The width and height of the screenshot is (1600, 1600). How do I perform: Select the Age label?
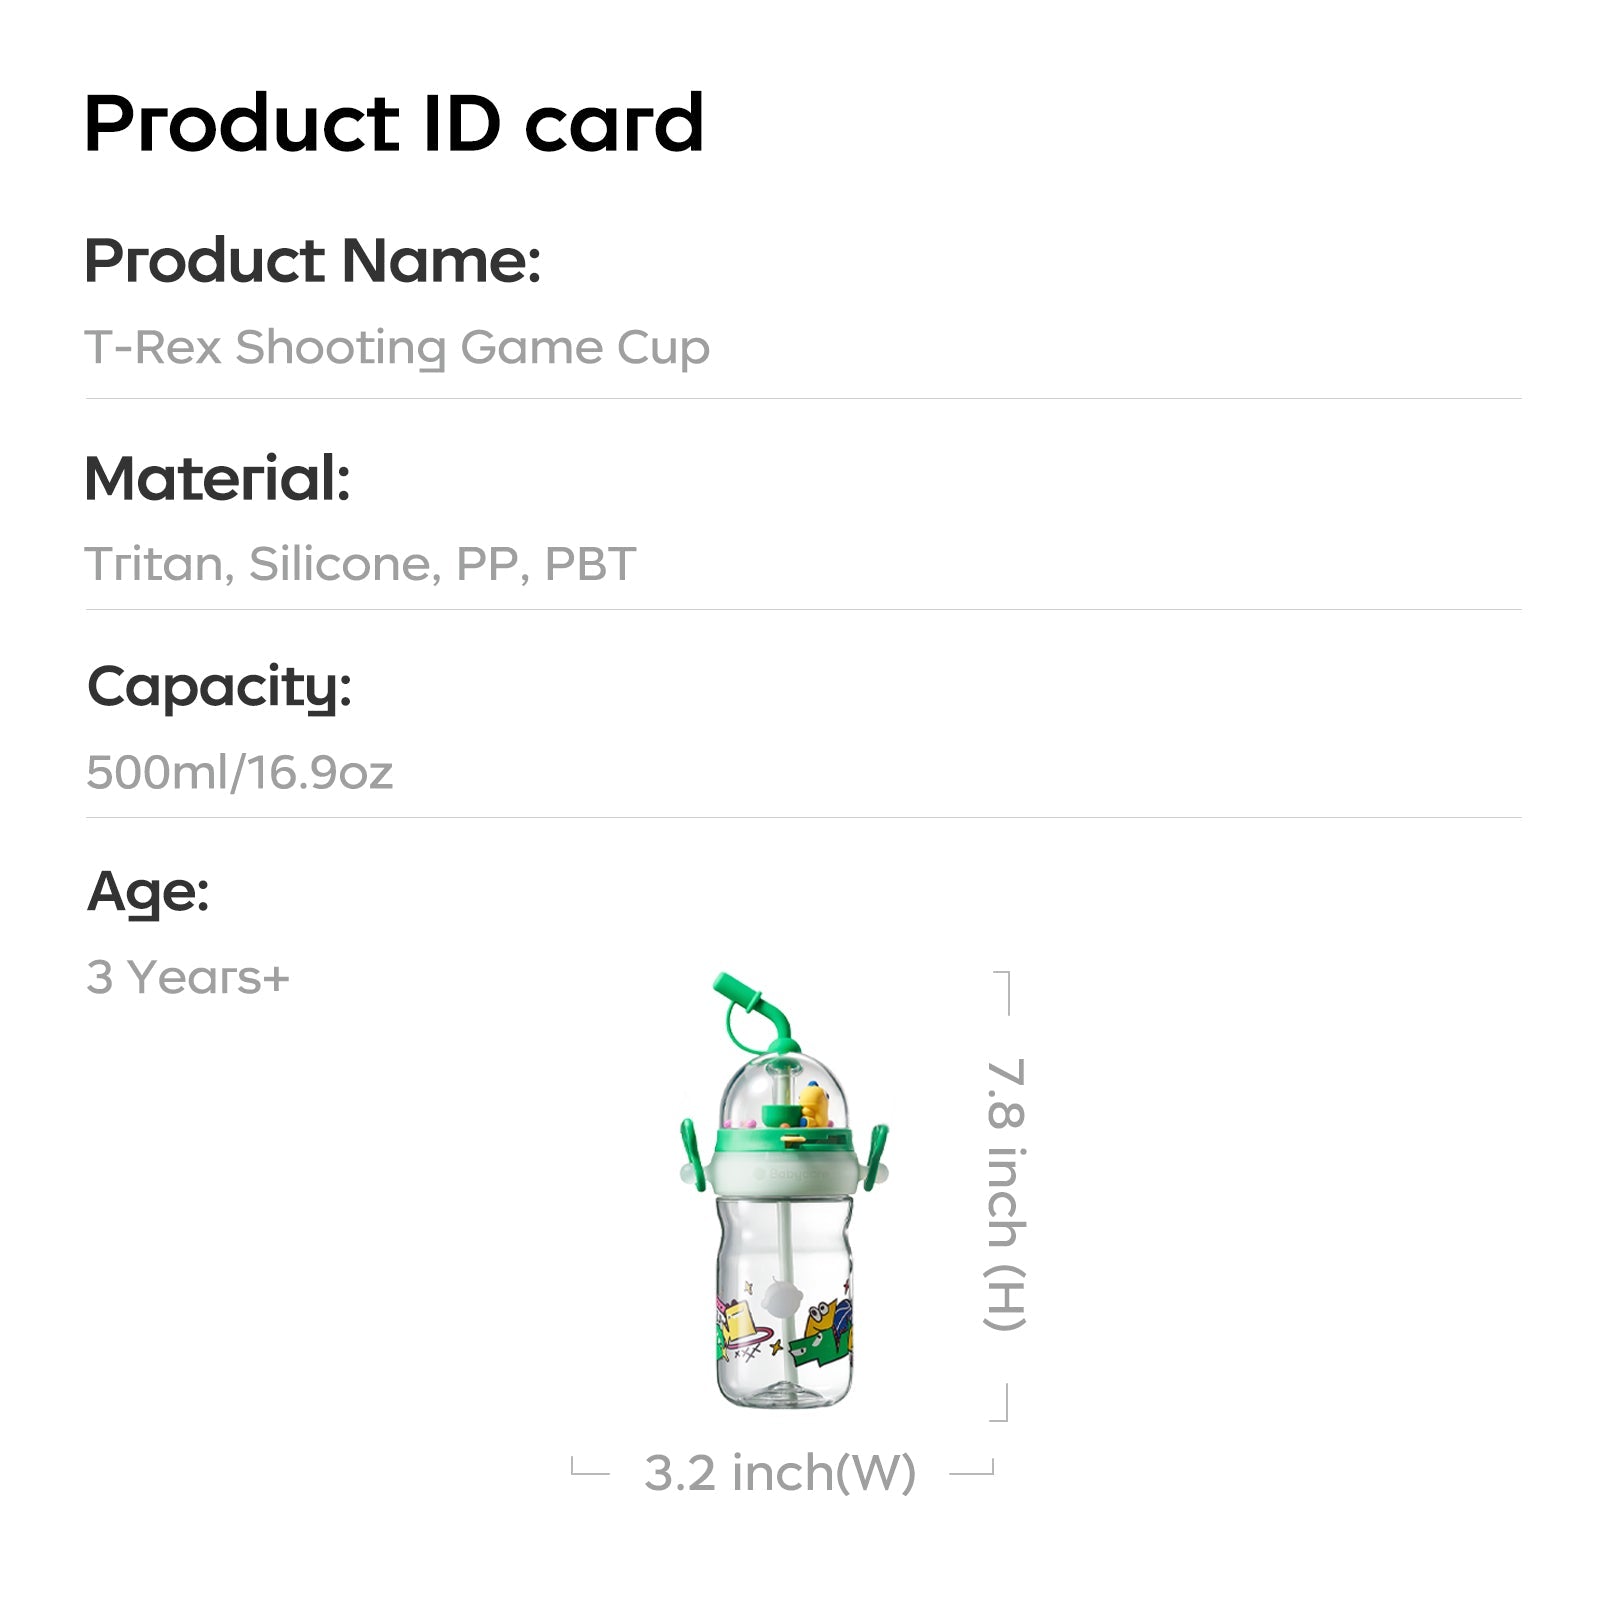(148, 891)
